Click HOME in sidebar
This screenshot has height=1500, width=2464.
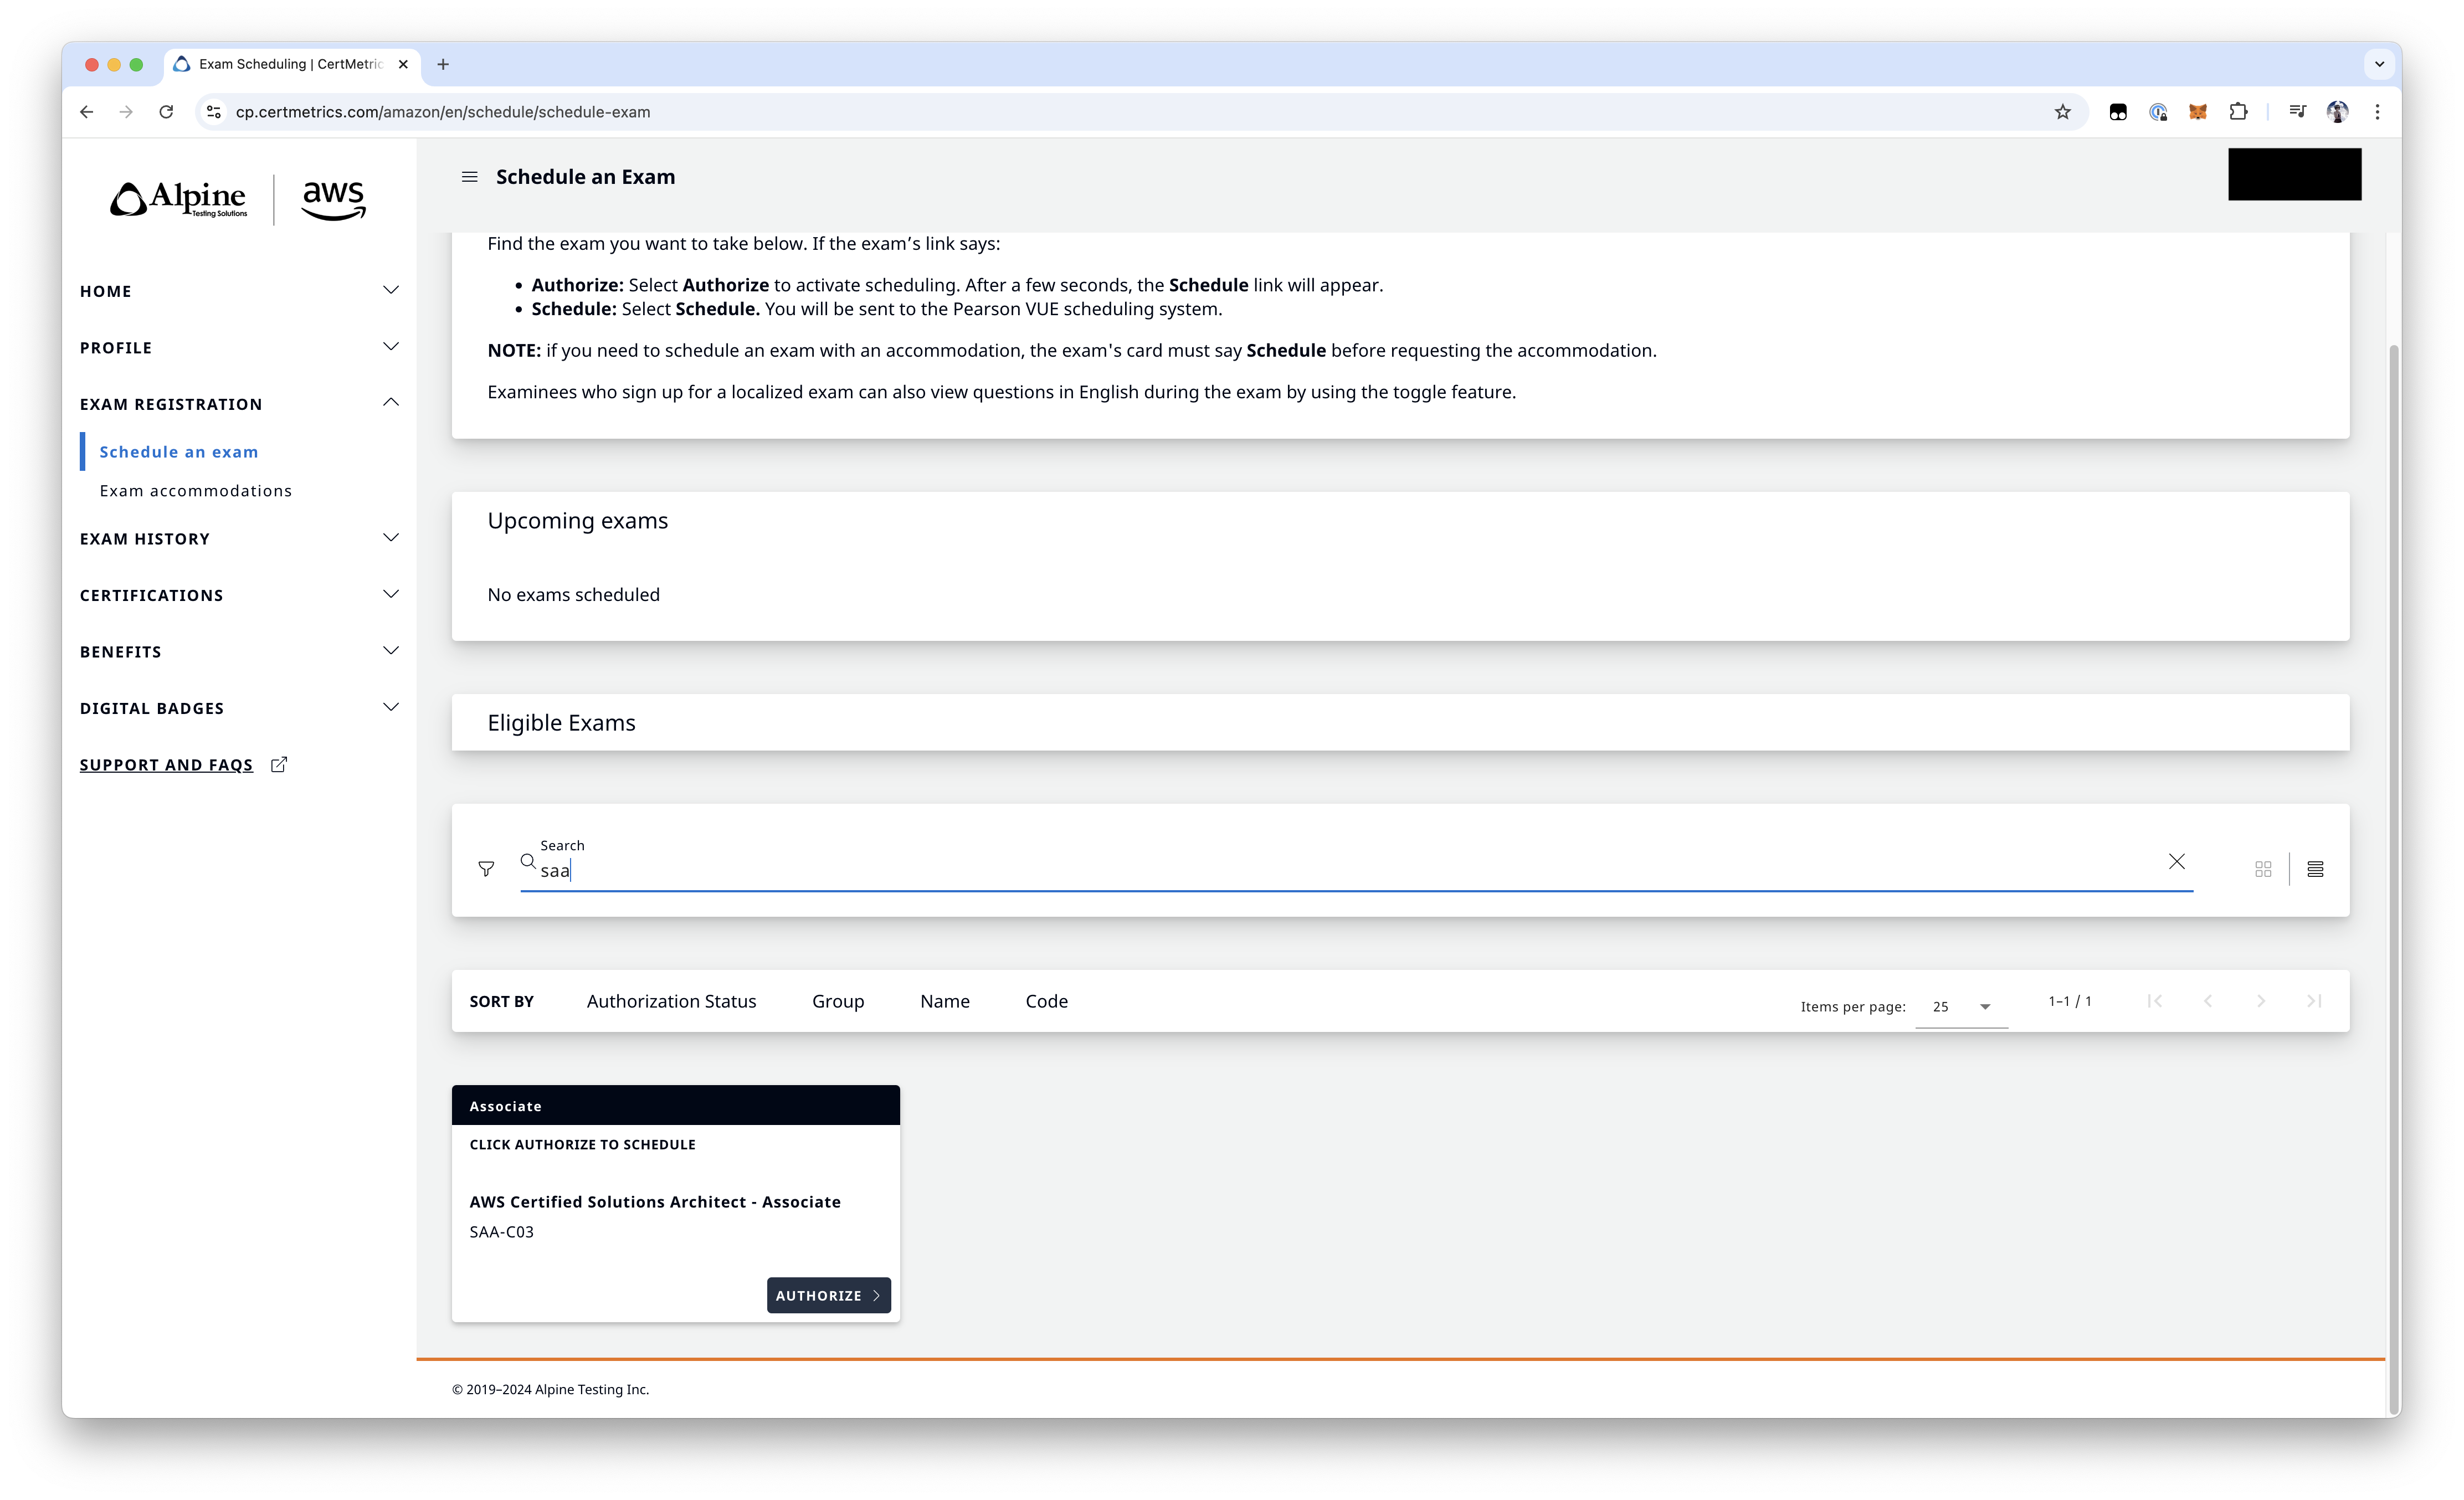(x=106, y=291)
